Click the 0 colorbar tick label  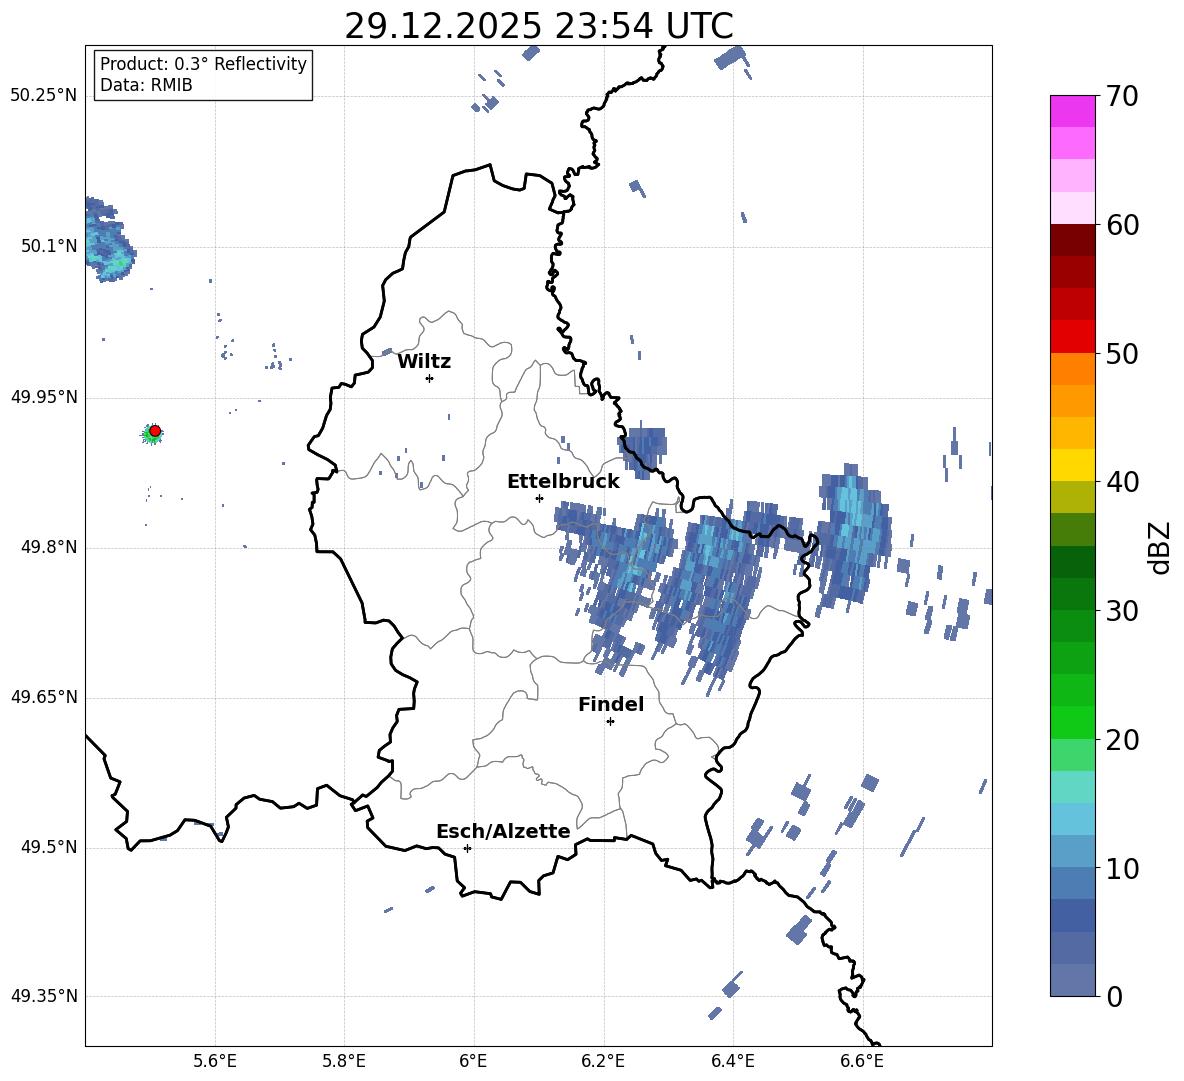[1114, 996]
